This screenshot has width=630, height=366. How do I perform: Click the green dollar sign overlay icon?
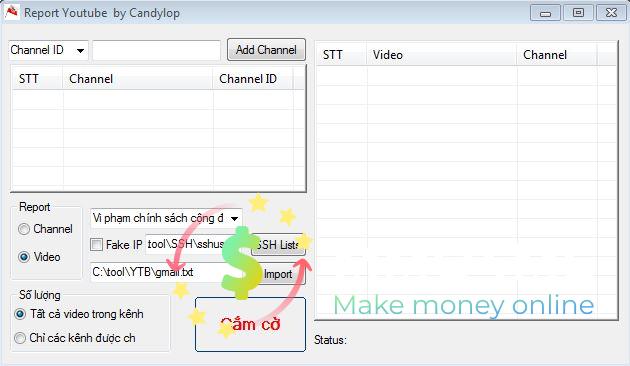click(241, 263)
